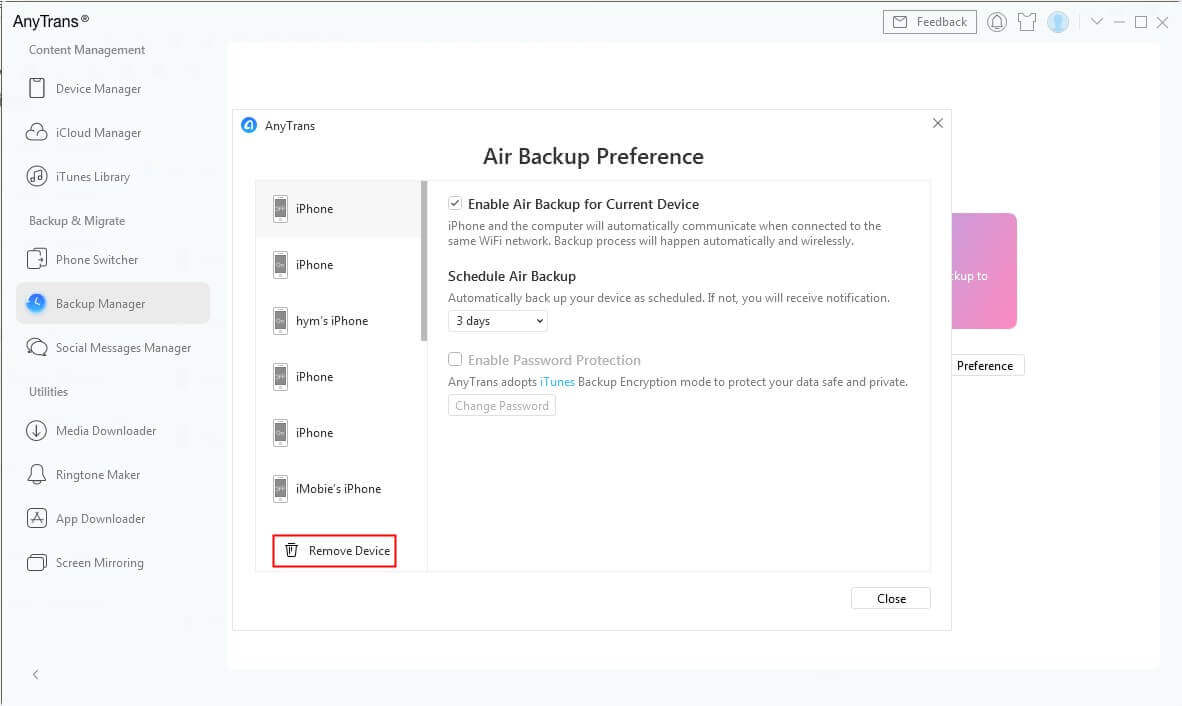Click the Close button in the dialog
The image size is (1182, 706).
tap(890, 598)
